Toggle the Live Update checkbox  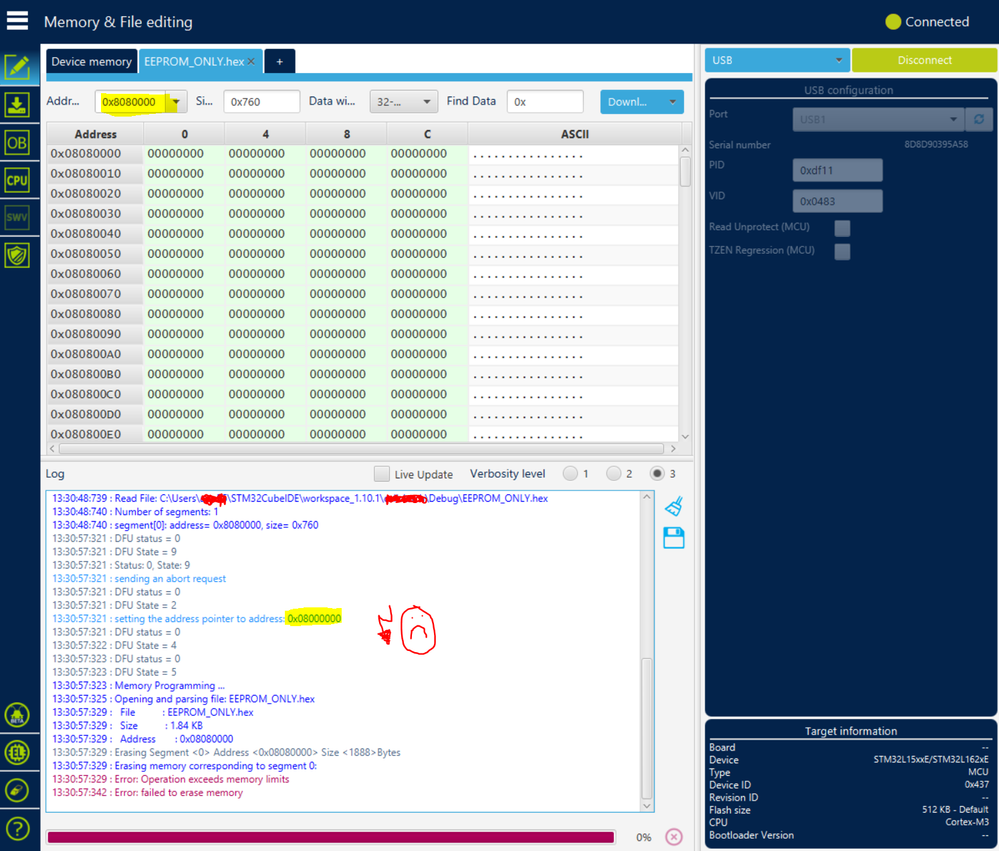pos(382,474)
